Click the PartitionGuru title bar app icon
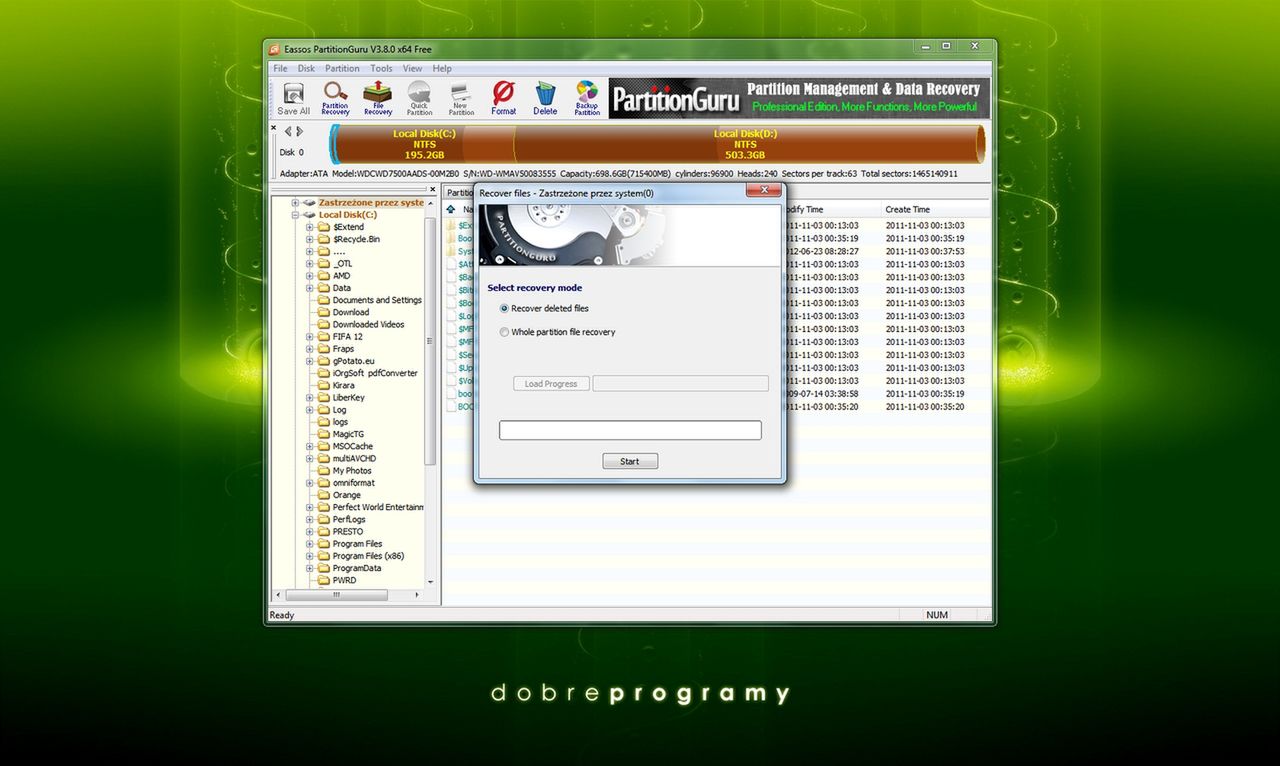 pyautogui.click(x=273, y=50)
